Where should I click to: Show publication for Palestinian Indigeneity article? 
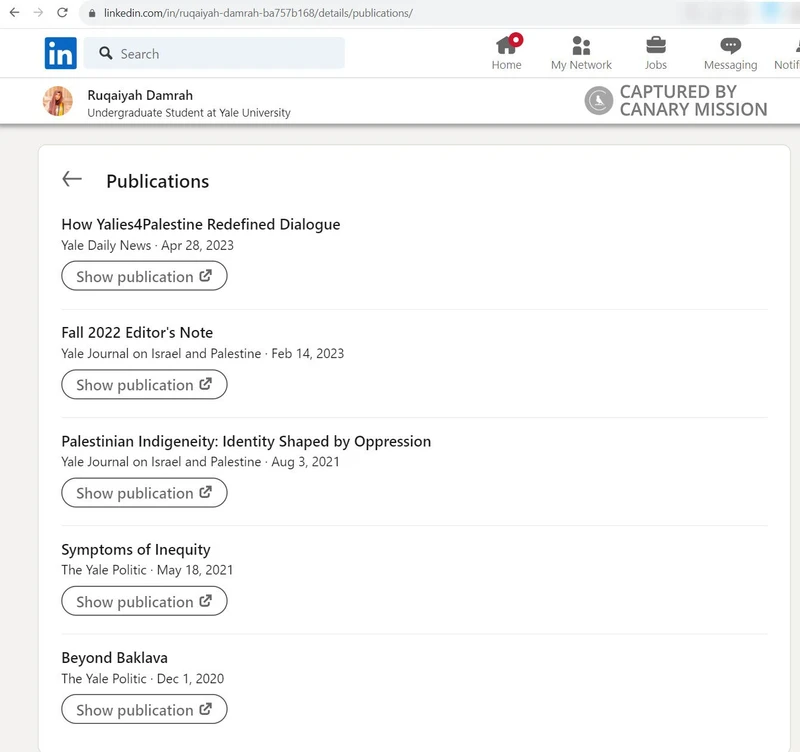tap(144, 492)
